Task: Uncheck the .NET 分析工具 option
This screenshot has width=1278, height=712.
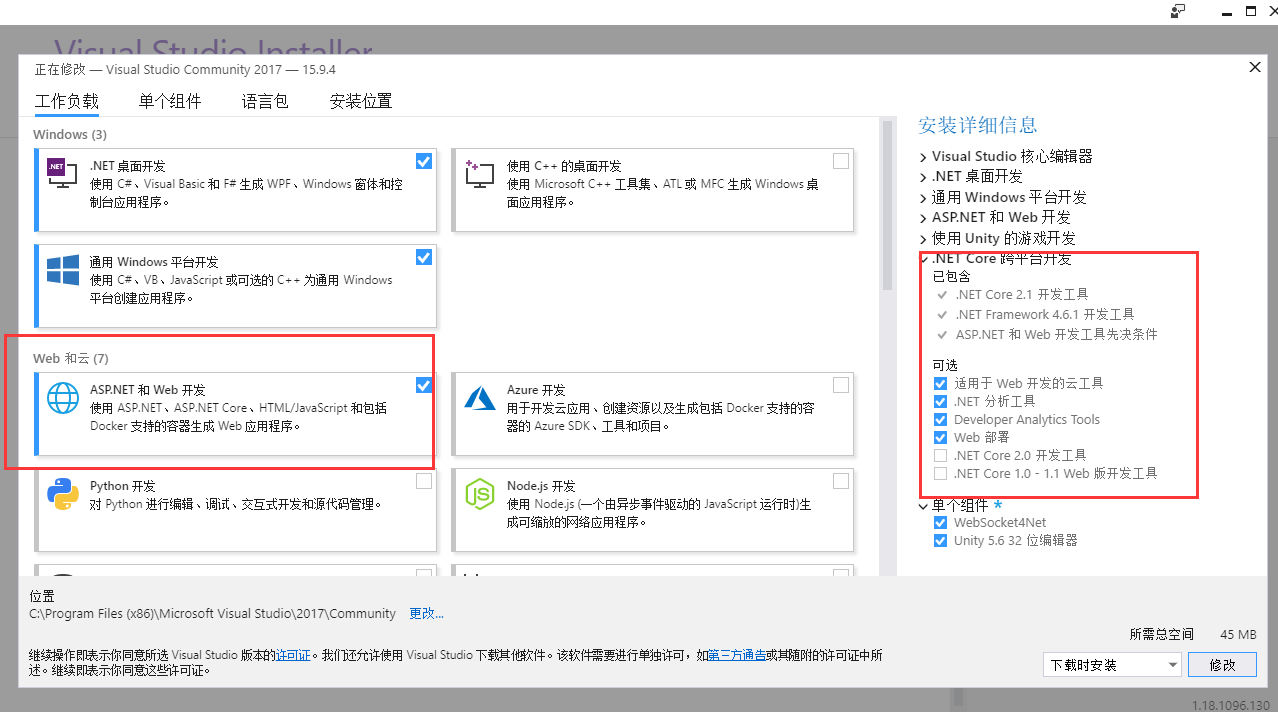Action: pos(940,401)
